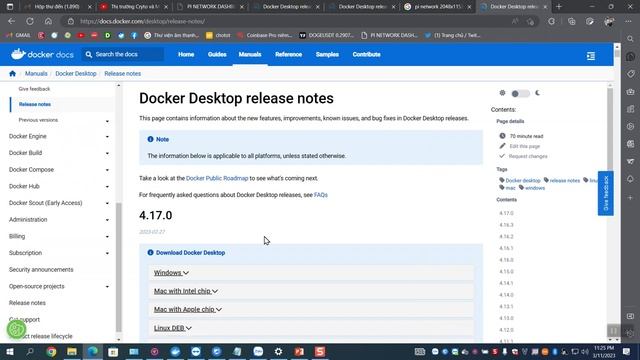Click the left sidebar scrollbar thumb

tap(119, 267)
